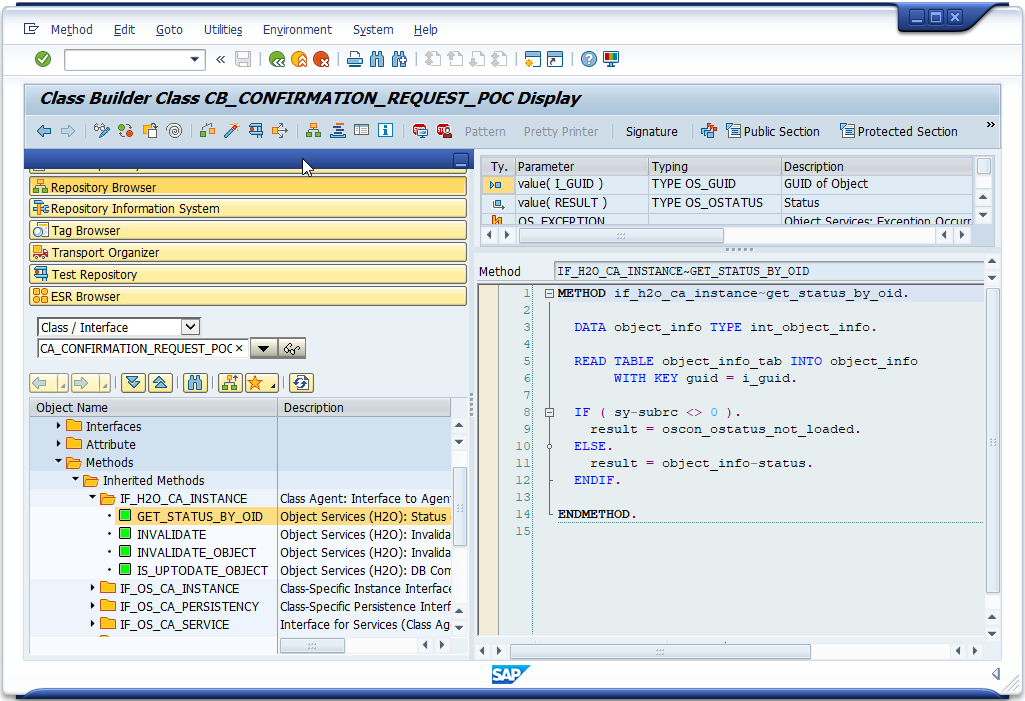The width and height of the screenshot is (1025, 701).
Task: Open the Repository Browser
Action: pos(248,187)
